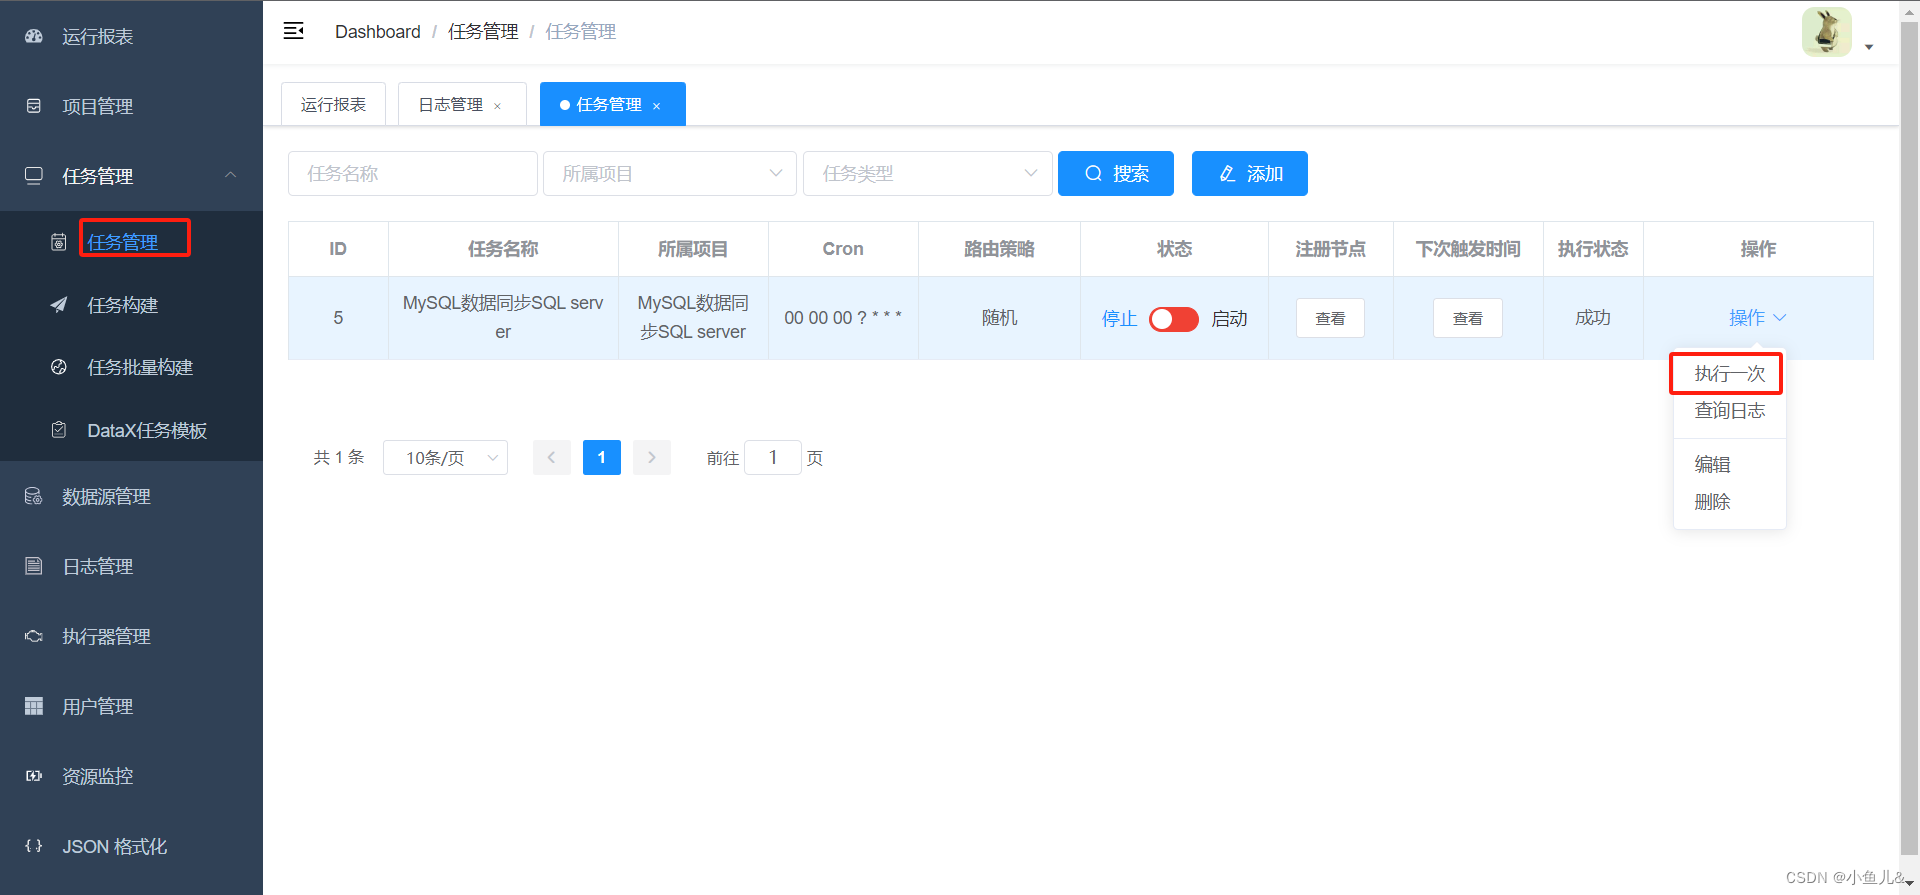Toggle the task 状态 switch
1920x895 pixels.
point(1174,319)
